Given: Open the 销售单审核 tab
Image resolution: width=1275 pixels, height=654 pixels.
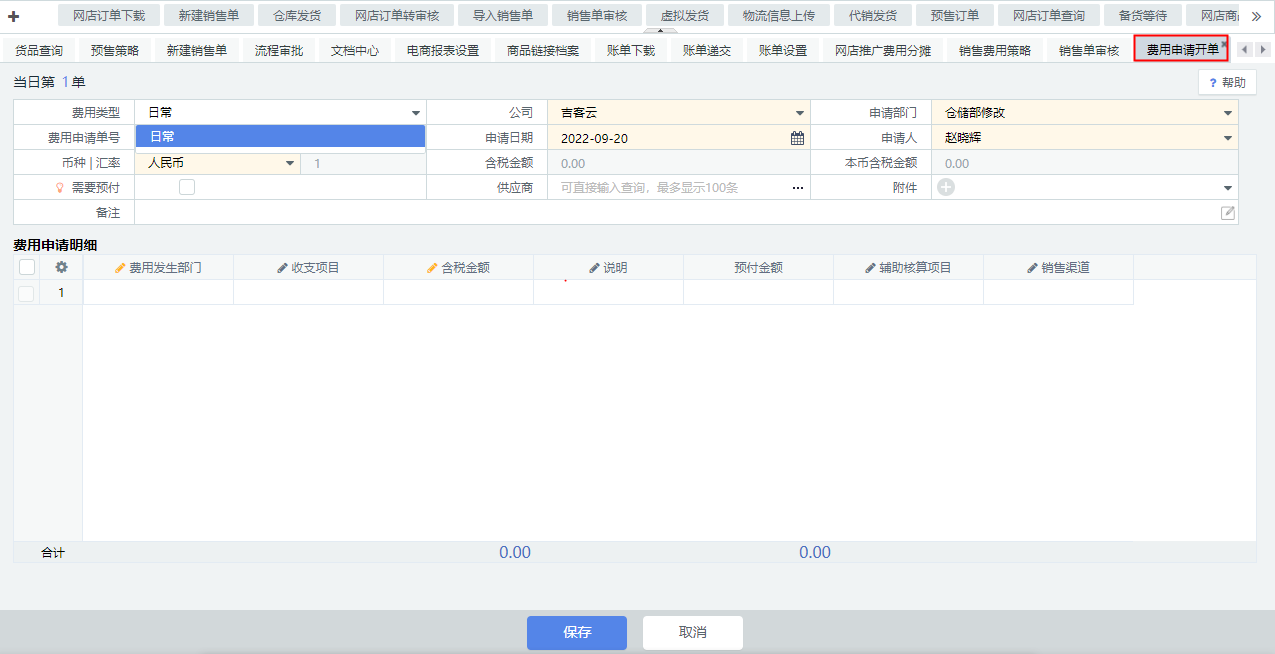Looking at the screenshot, I should (1089, 50).
